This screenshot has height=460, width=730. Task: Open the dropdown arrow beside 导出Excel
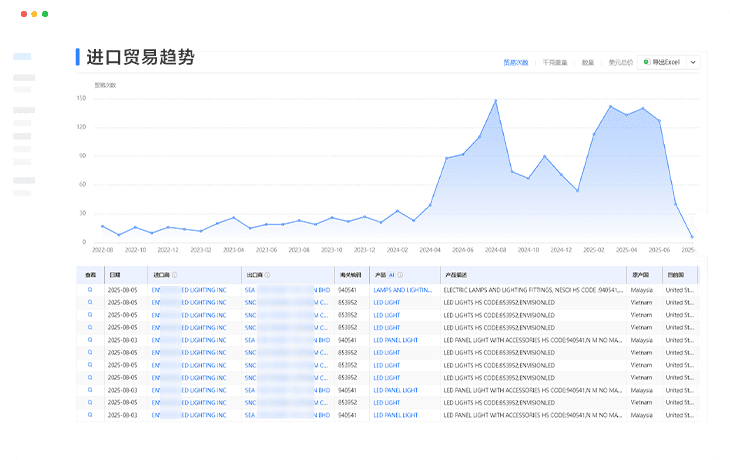tap(693, 62)
